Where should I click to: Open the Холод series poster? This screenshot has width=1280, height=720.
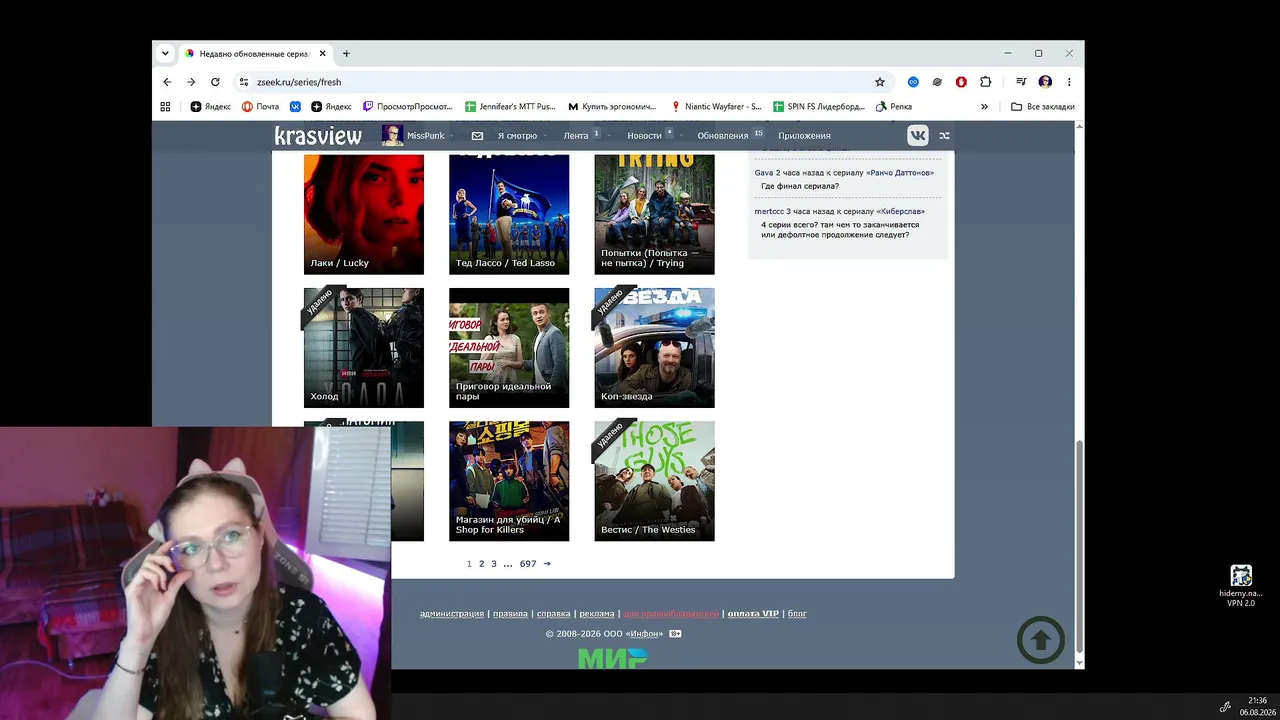pos(364,348)
